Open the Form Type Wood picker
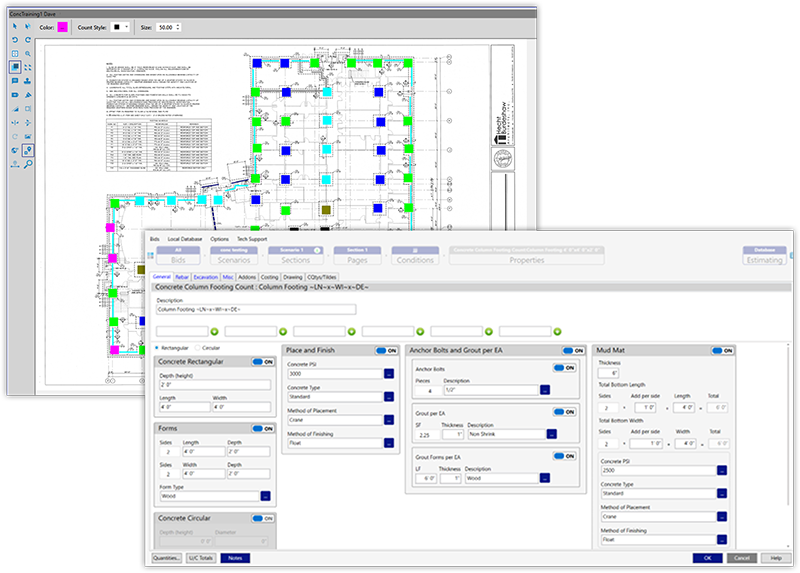This screenshot has height=573, width=800. (266, 495)
